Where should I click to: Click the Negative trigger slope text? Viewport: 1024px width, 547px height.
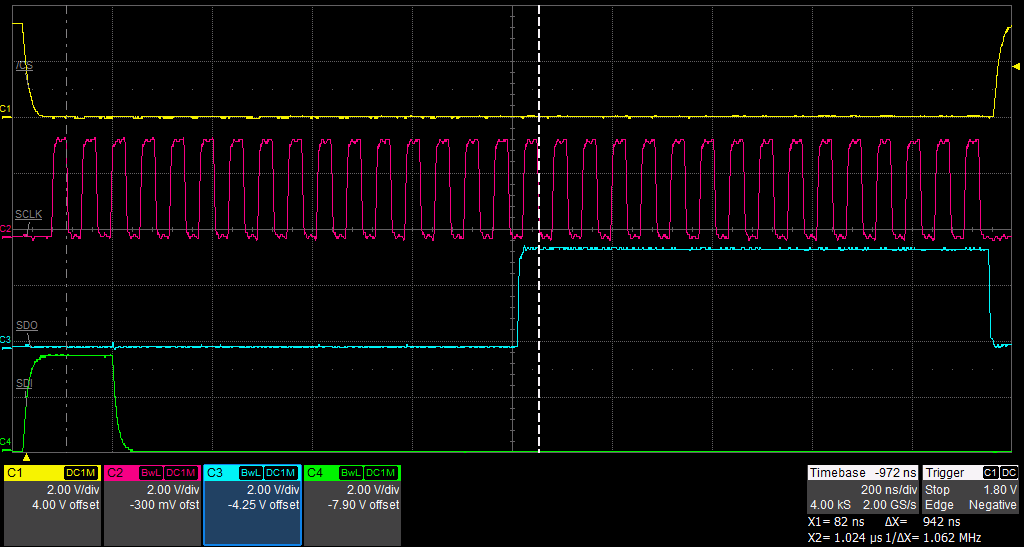(x=993, y=505)
